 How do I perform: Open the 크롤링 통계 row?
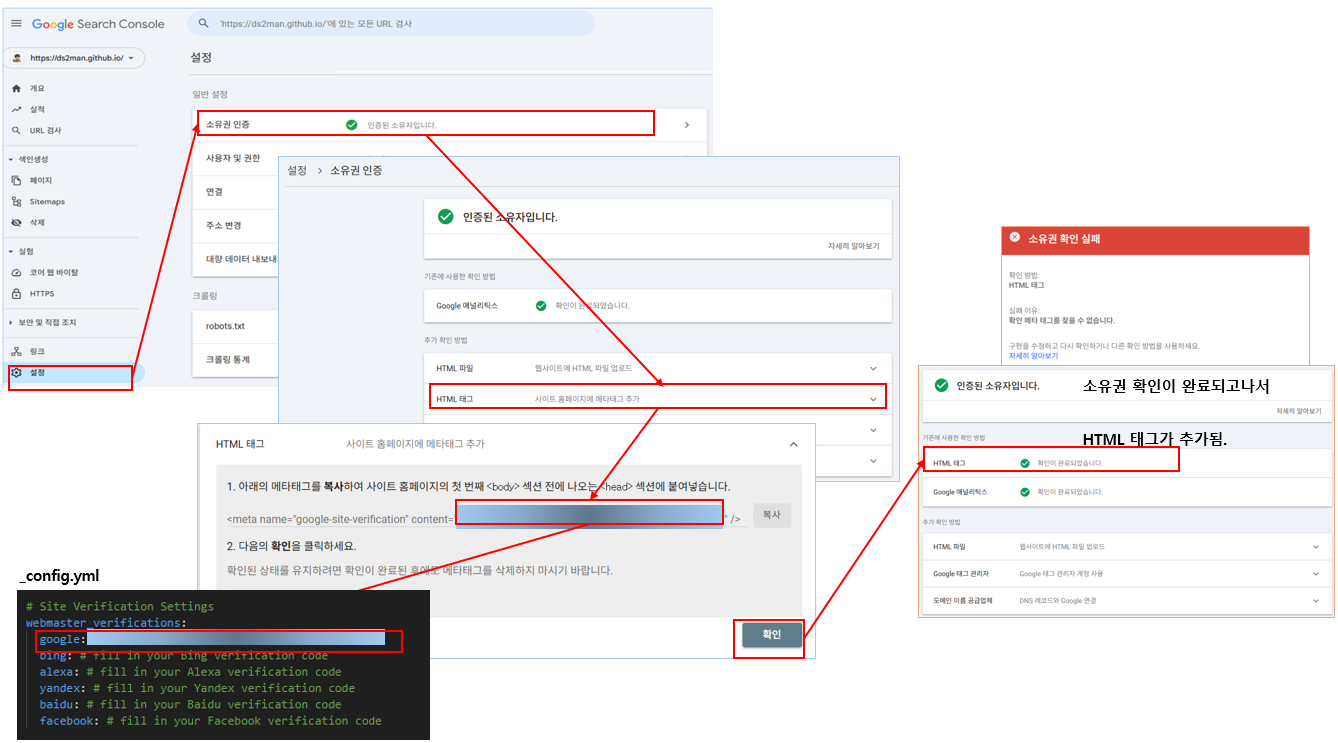tap(235, 359)
